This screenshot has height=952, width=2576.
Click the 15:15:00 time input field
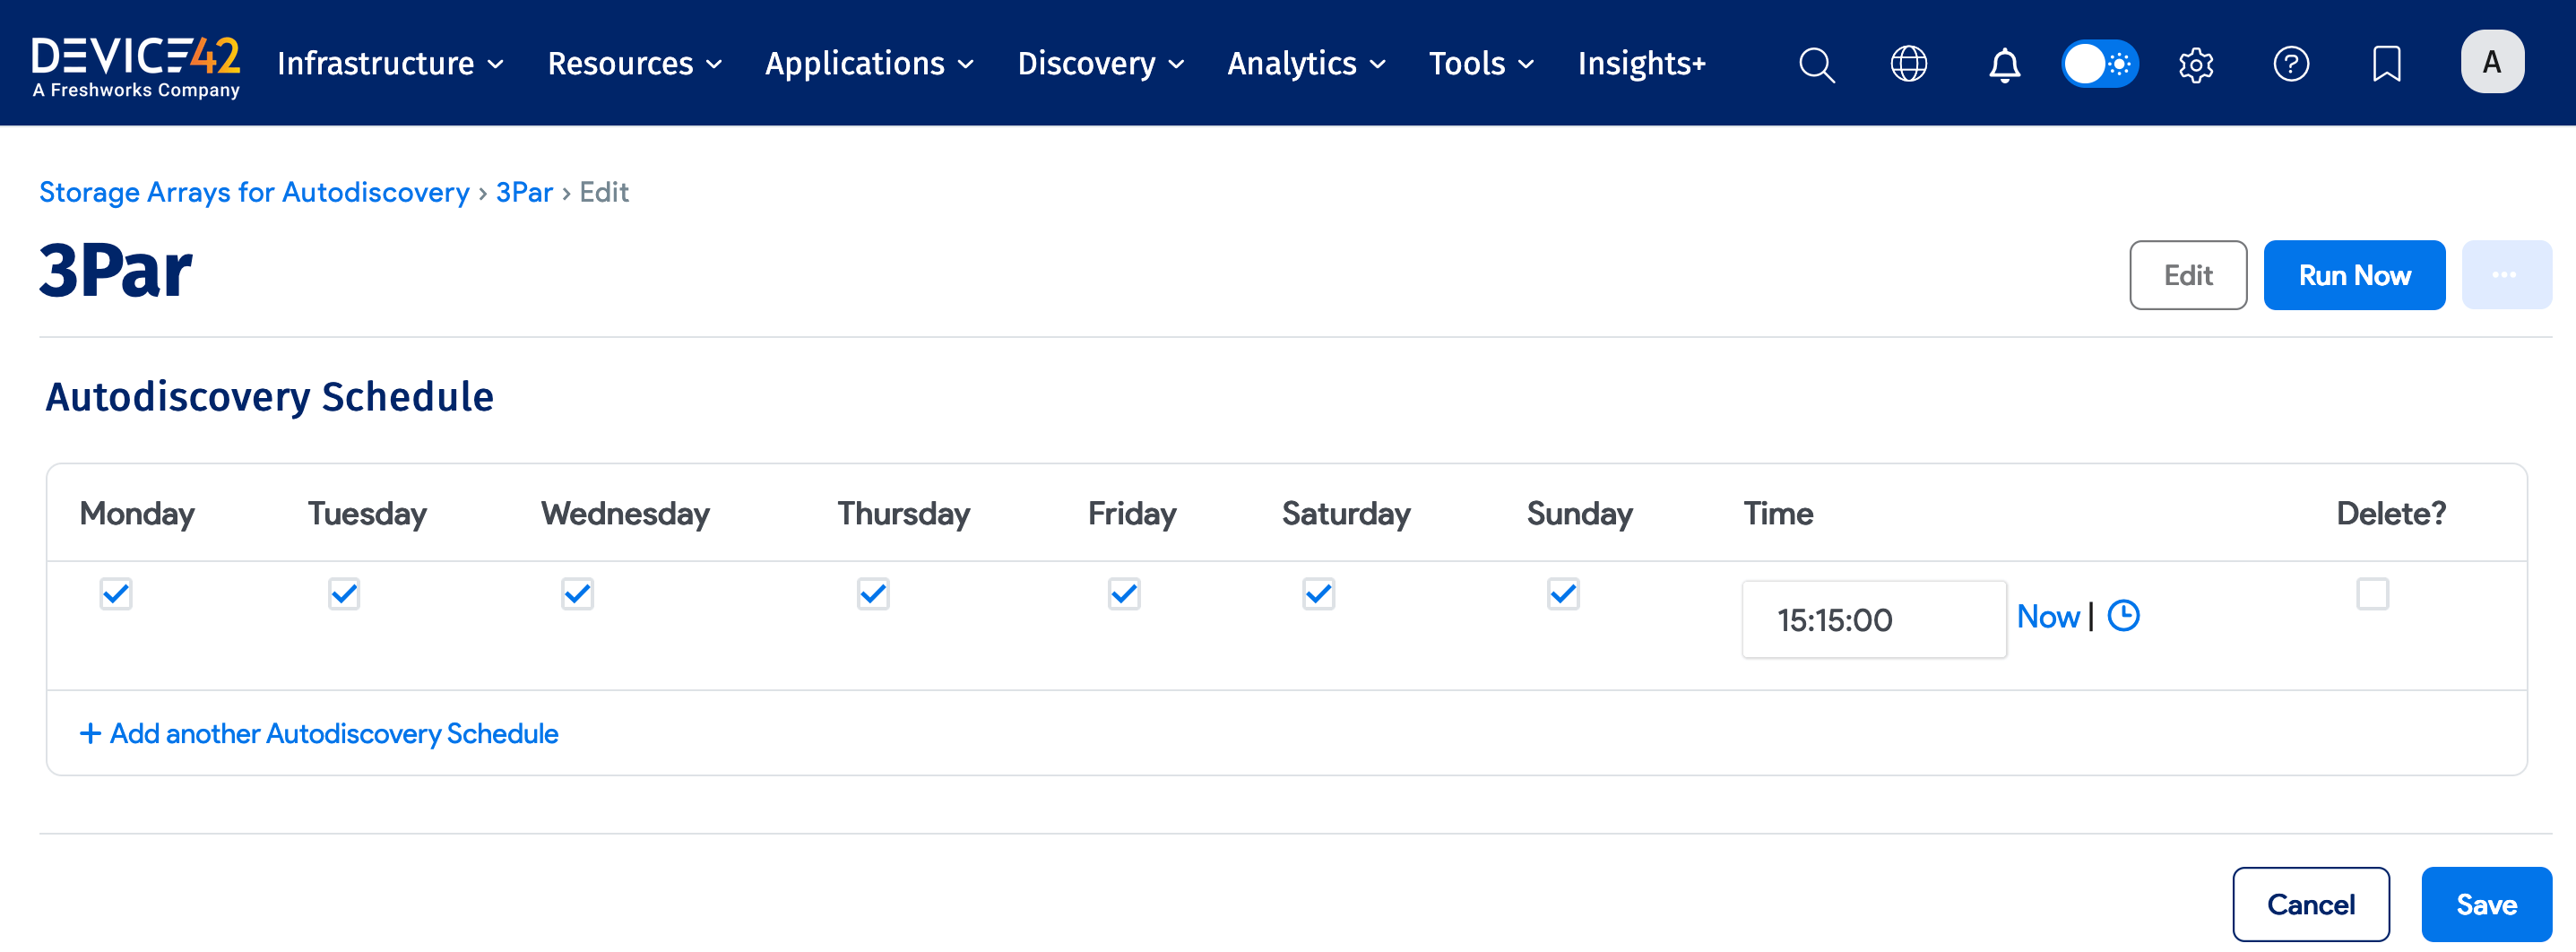click(1874, 619)
